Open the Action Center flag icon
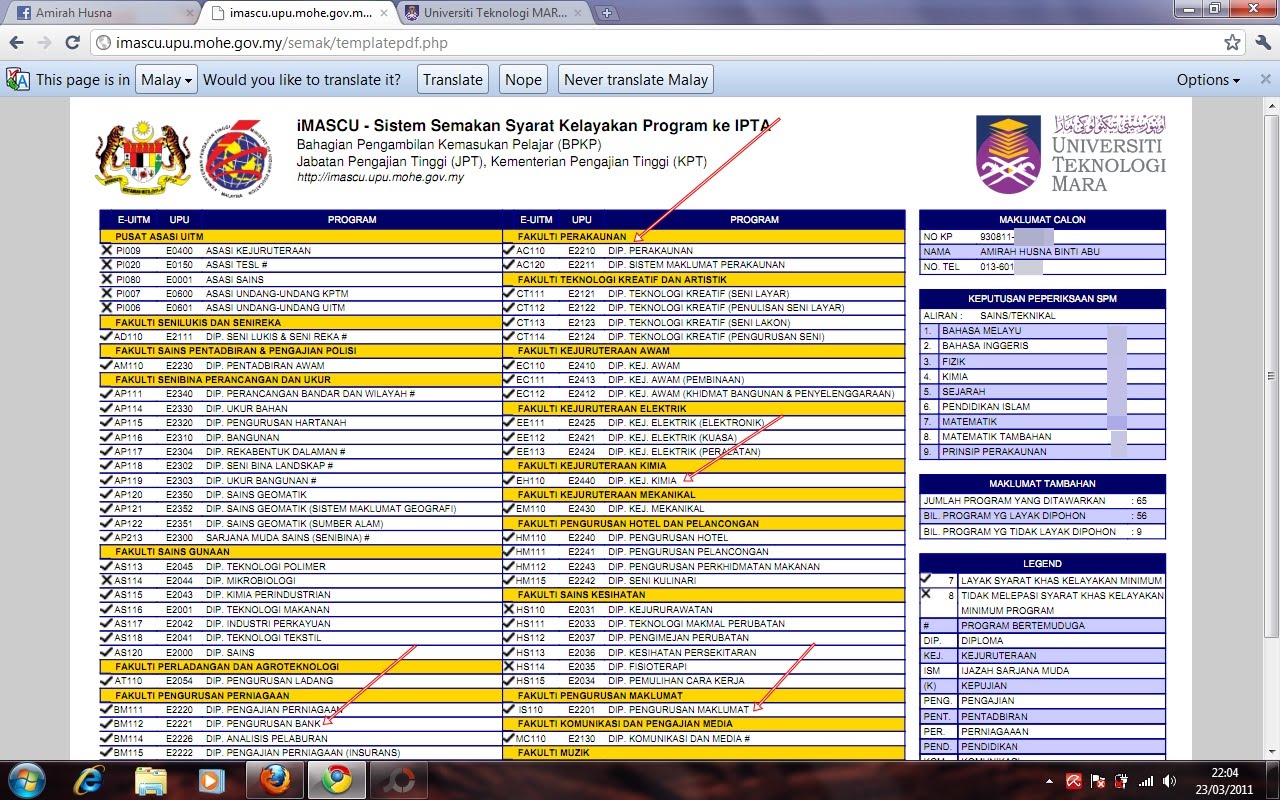 point(1097,781)
